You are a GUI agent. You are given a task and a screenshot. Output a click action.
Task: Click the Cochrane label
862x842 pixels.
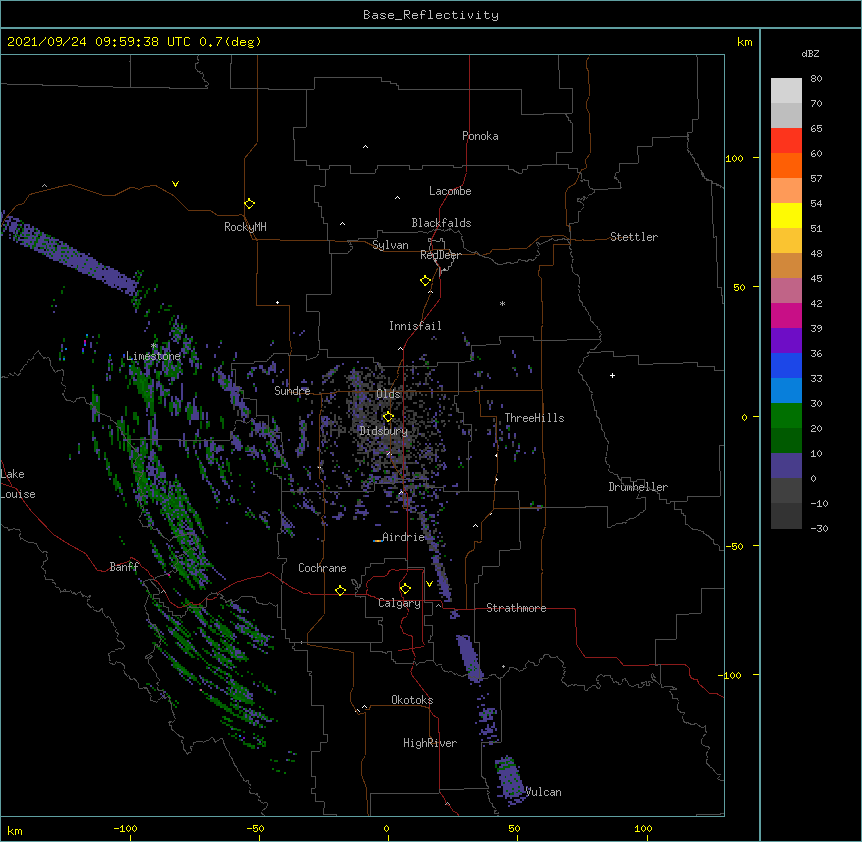(322, 568)
